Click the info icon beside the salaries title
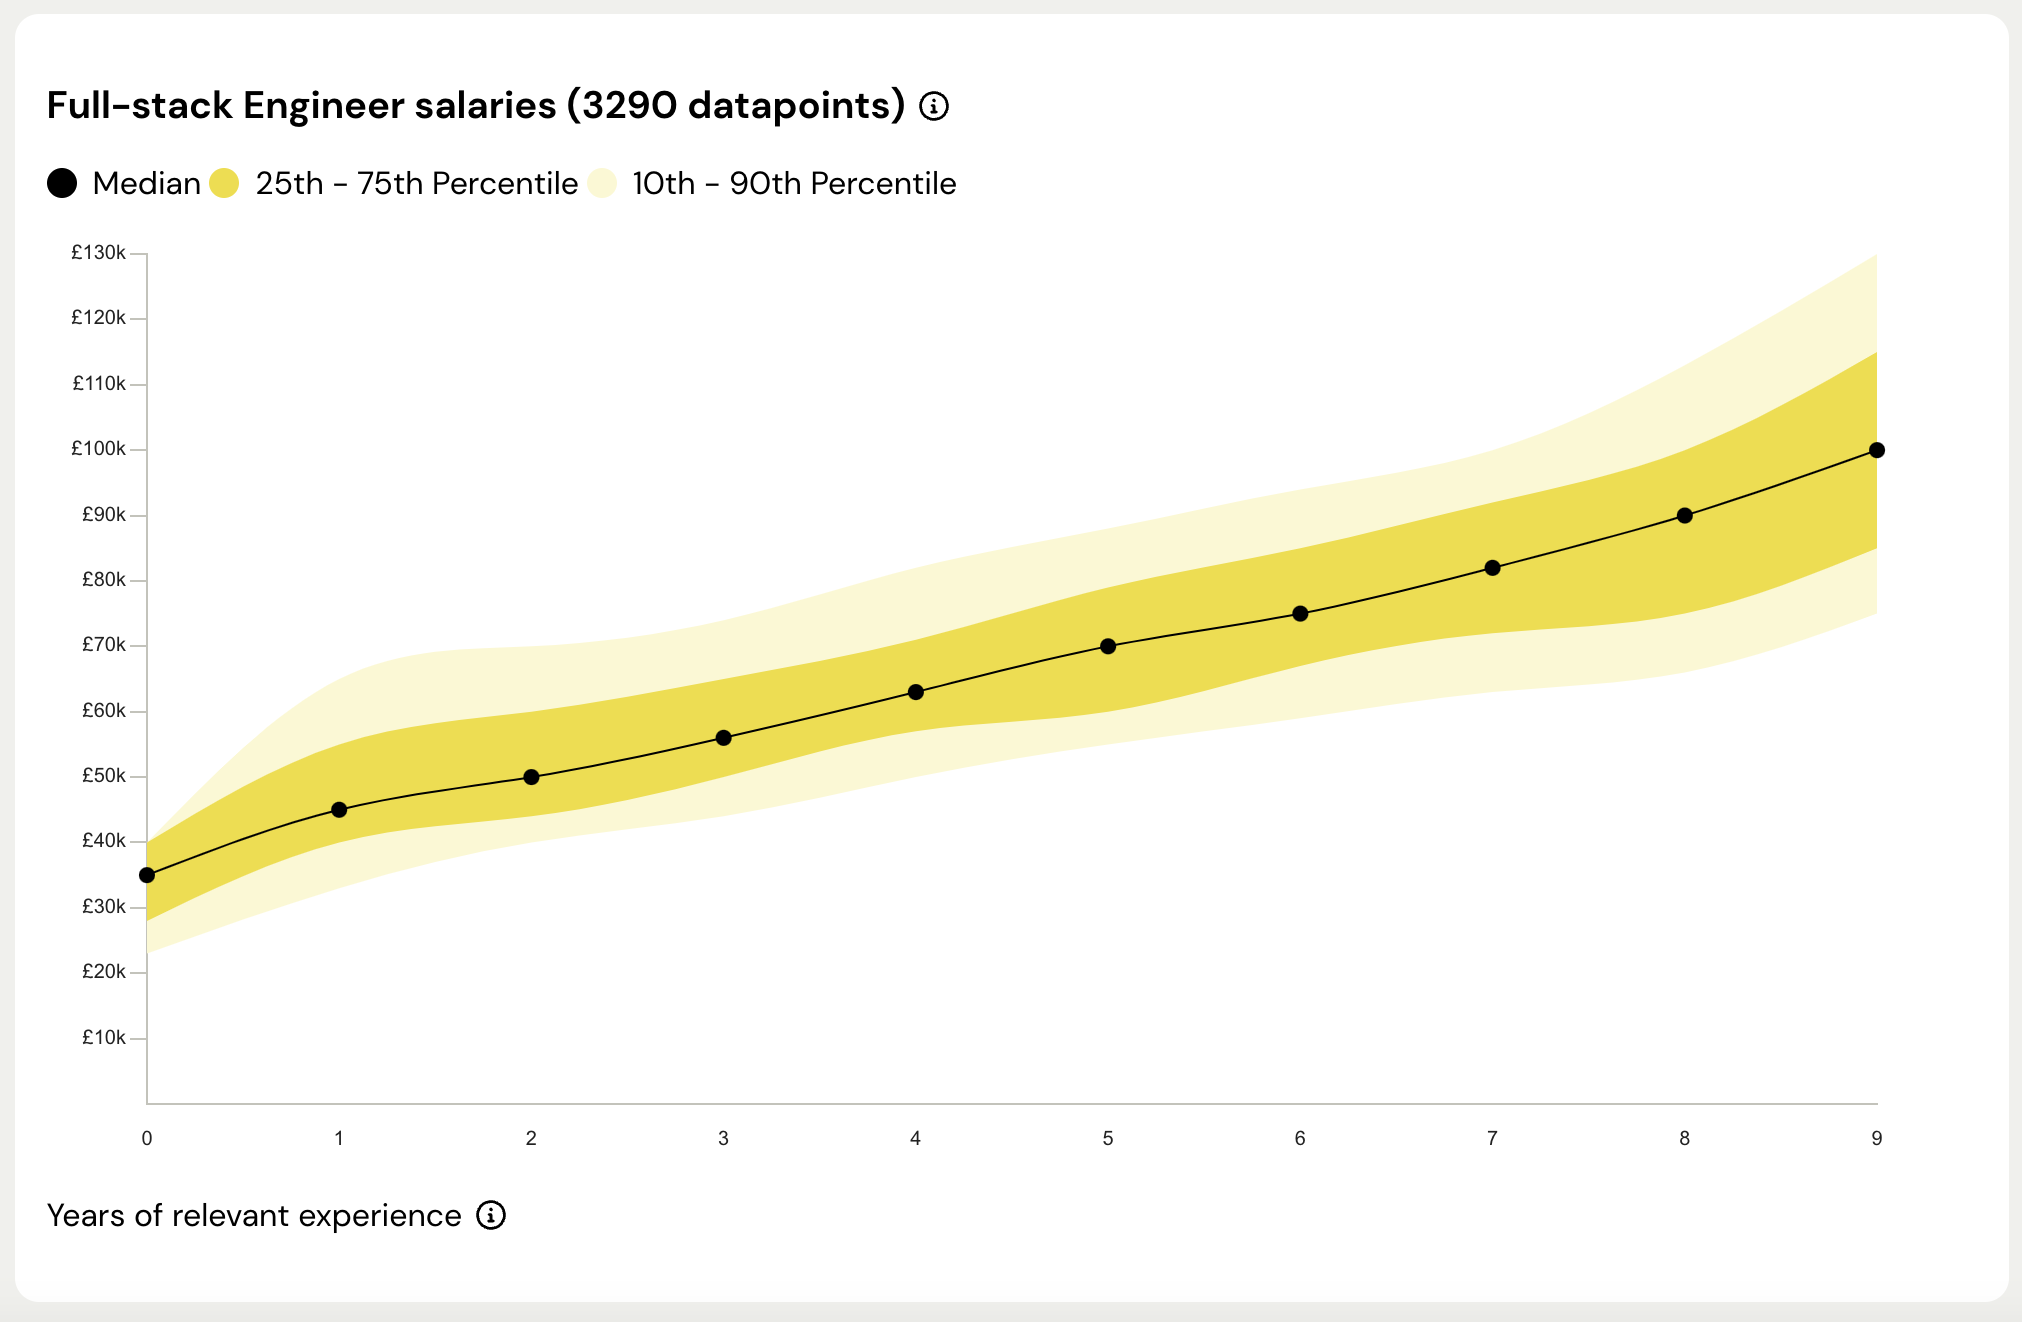This screenshot has width=2022, height=1322. tap(934, 106)
